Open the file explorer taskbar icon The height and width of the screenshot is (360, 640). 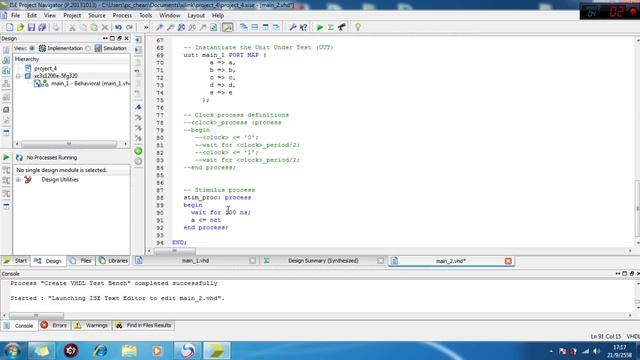(x=129, y=351)
